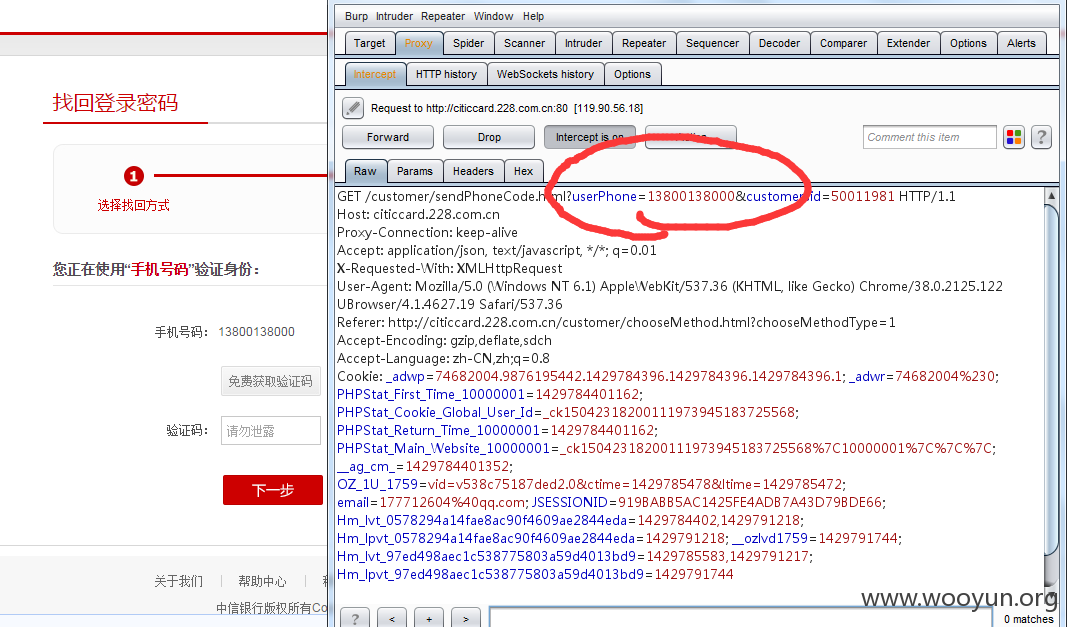Switch to Raw request view
This screenshot has height=627, width=1067.
pyautogui.click(x=365, y=172)
